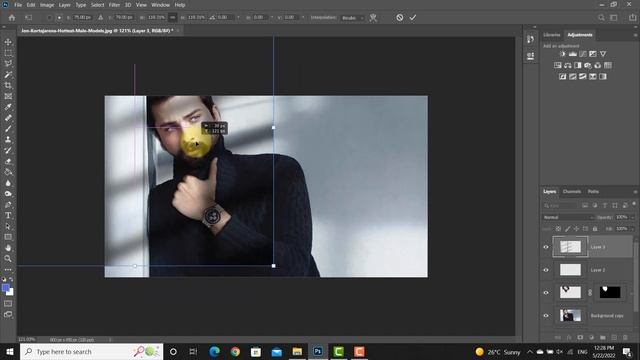Viewport: 640px width, 360px height.
Task: Toggle lock transparent pixels
Action: 558,229
